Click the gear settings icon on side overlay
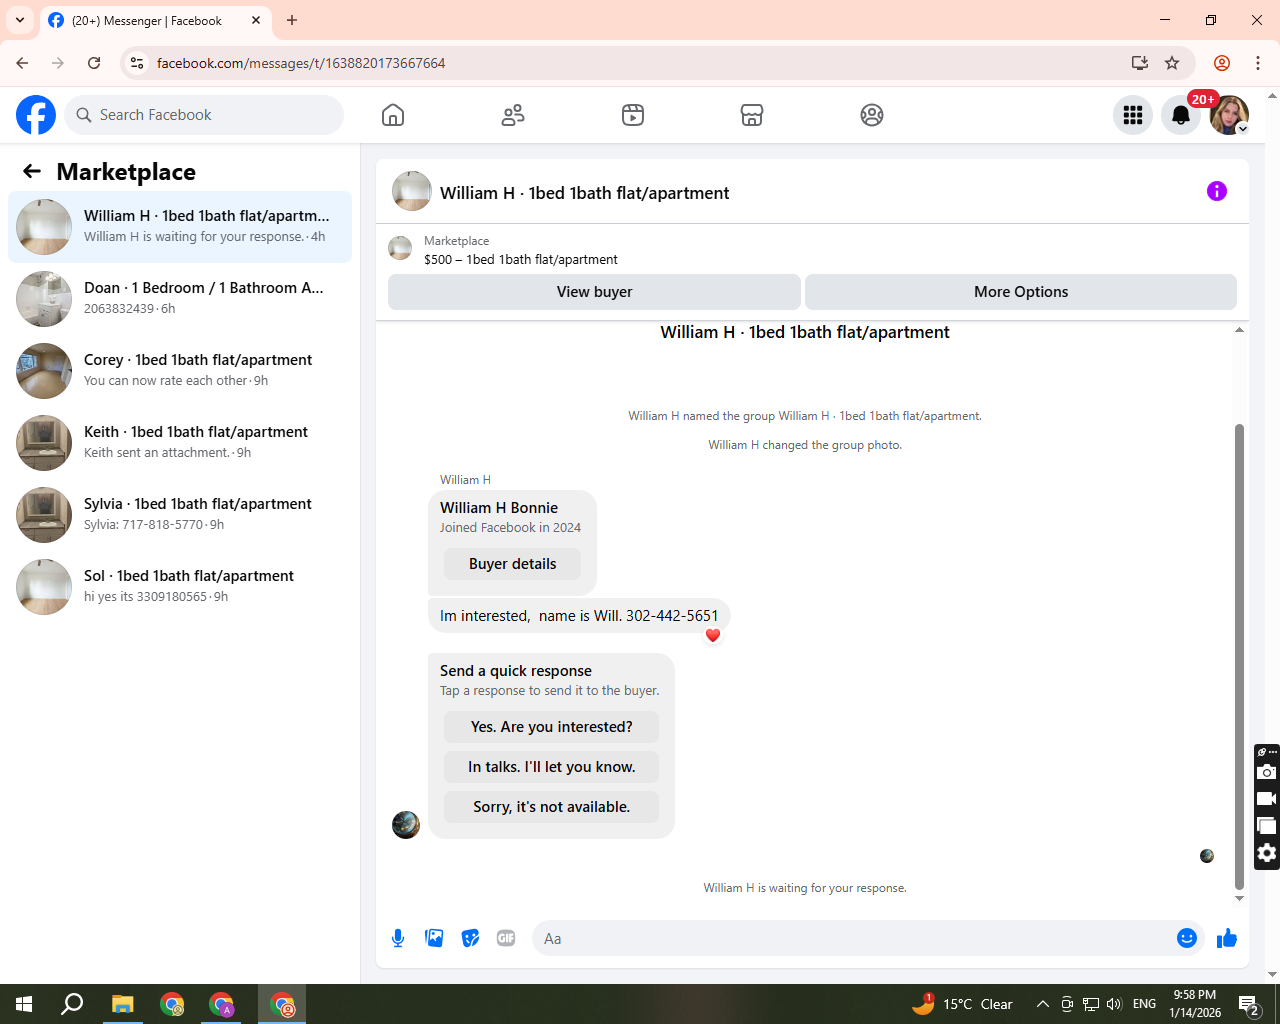Image resolution: width=1280 pixels, height=1024 pixels. click(1267, 853)
